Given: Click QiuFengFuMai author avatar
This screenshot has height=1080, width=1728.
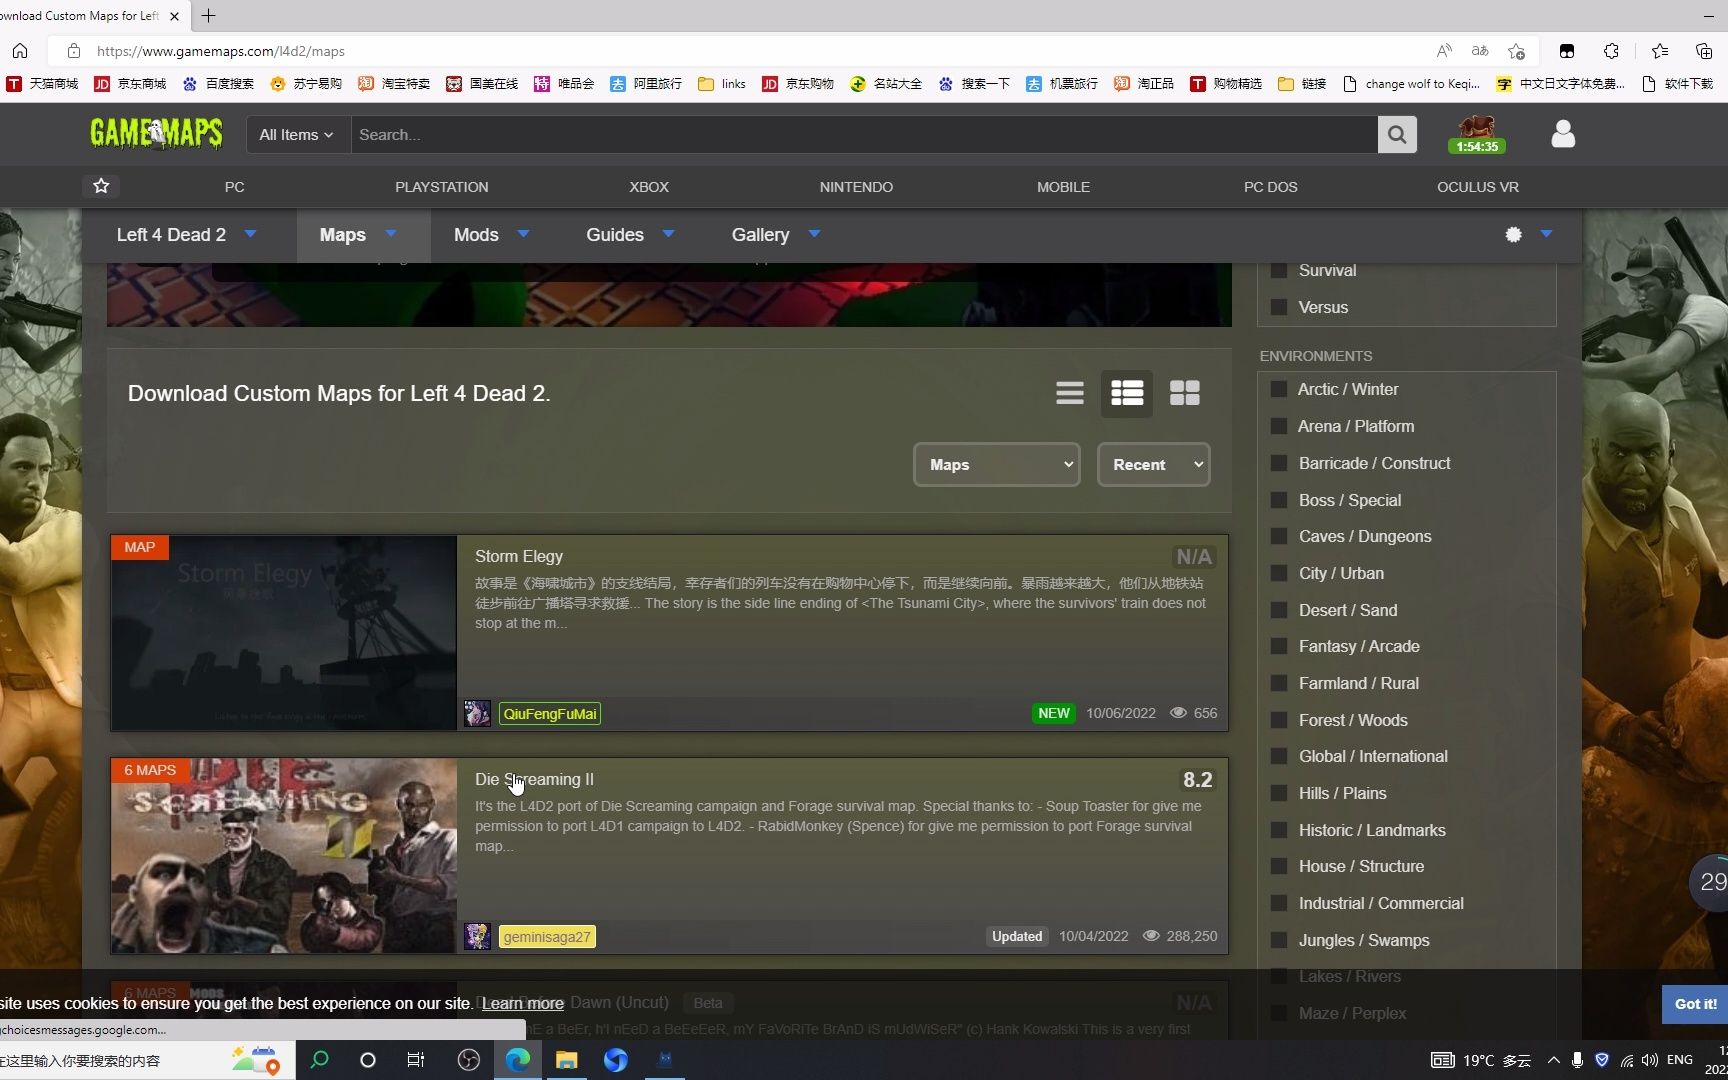Looking at the screenshot, I should (477, 713).
